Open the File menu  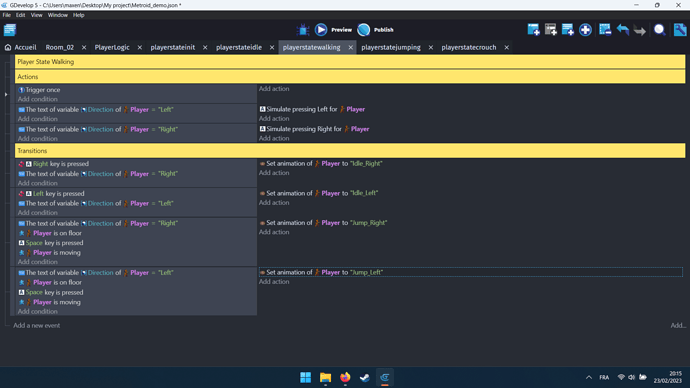point(7,15)
